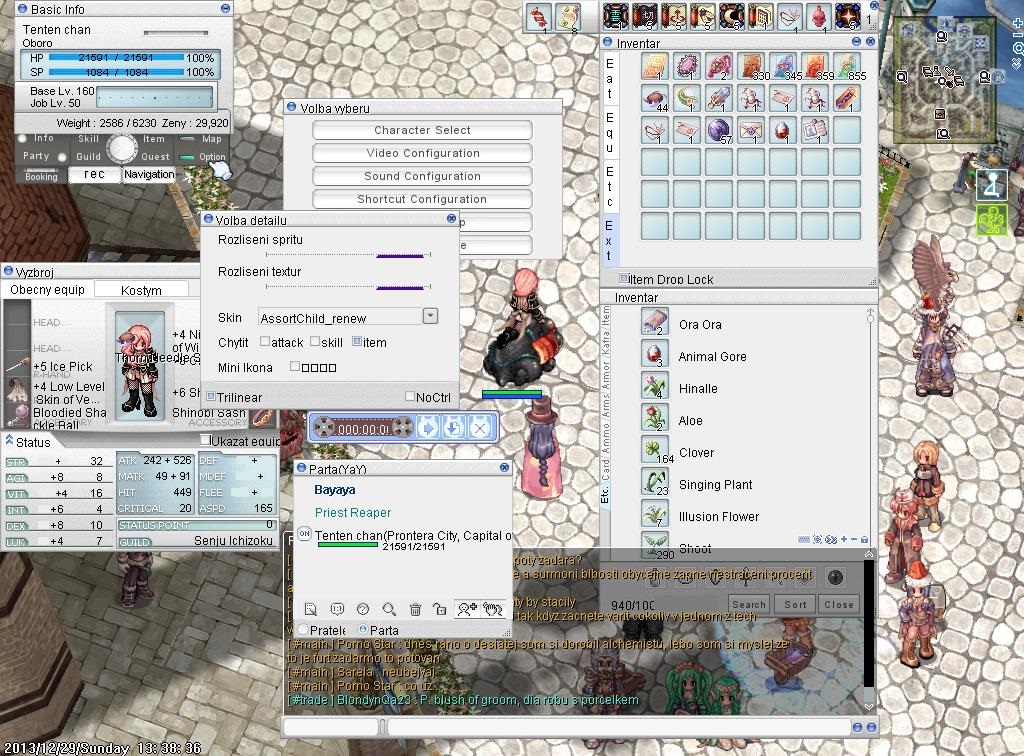This screenshot has height=756, width=1024.
Task: Minimize the Basic Info window
Action: (x=225, y=8)
